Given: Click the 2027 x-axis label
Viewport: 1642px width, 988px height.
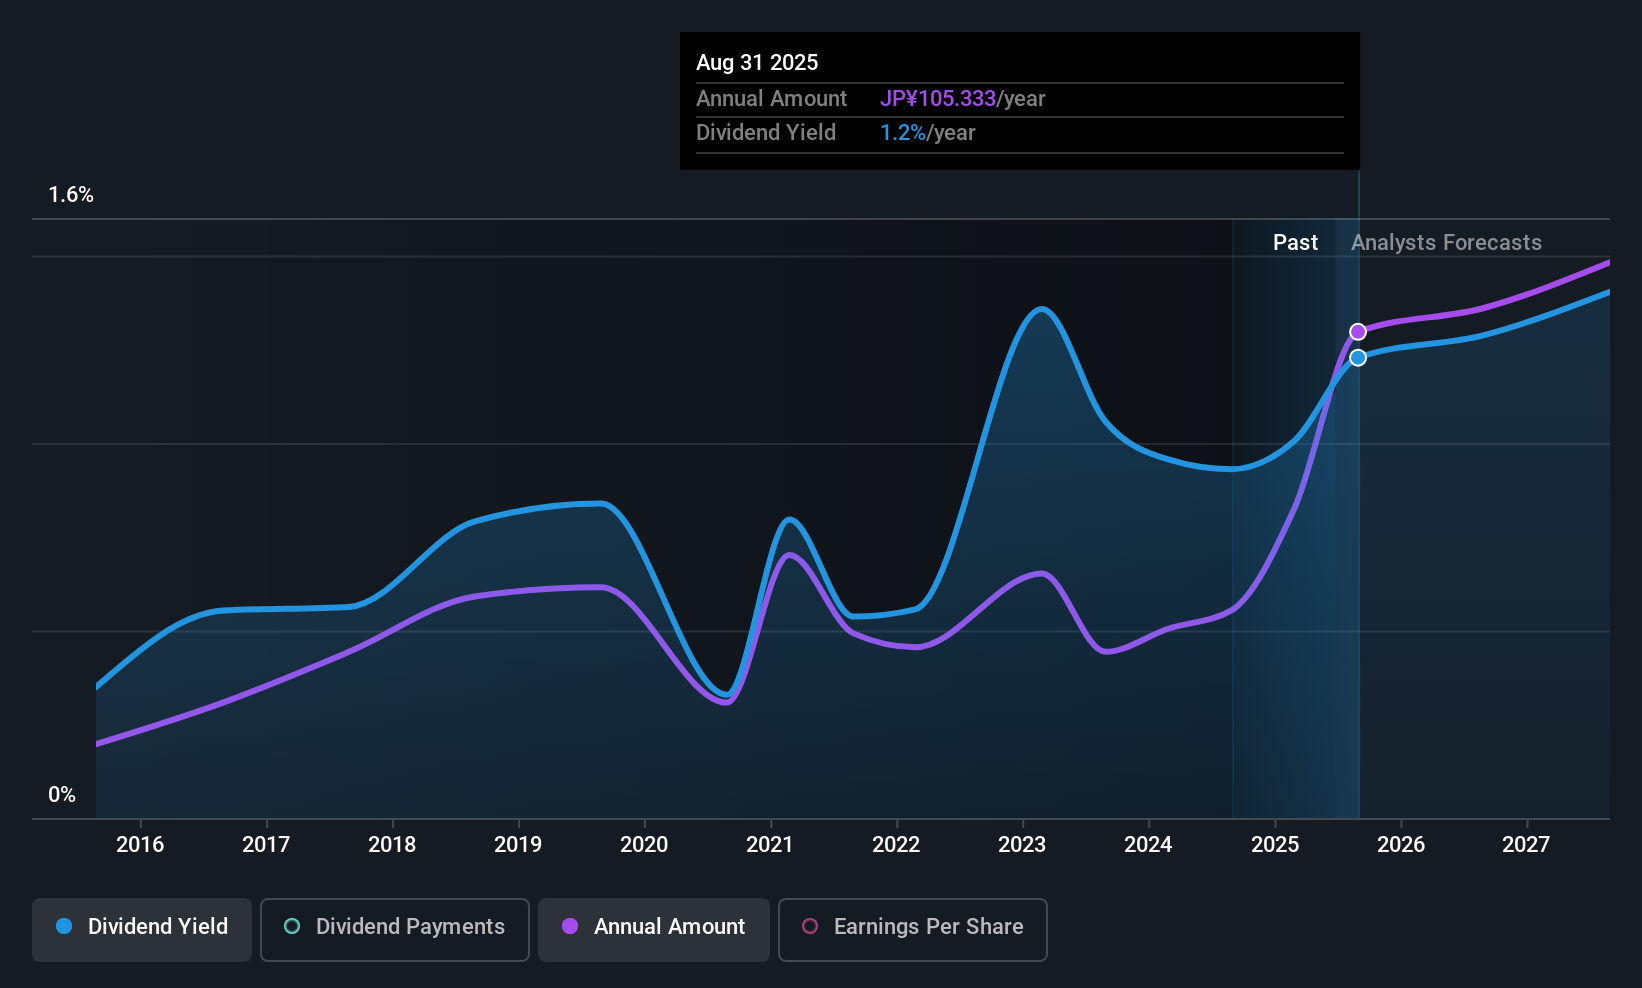Looking at the screenshot, I should [x=1526, y=844].
